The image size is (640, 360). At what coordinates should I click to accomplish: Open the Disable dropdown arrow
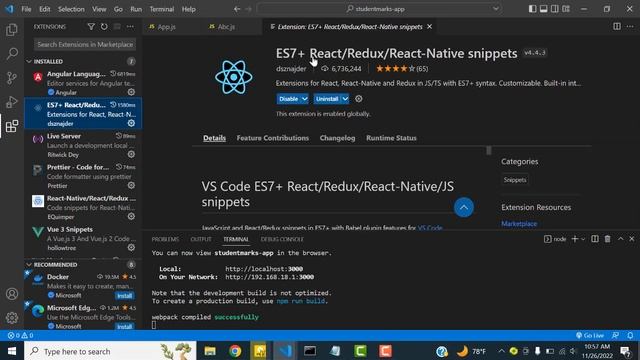click(304, 99)
